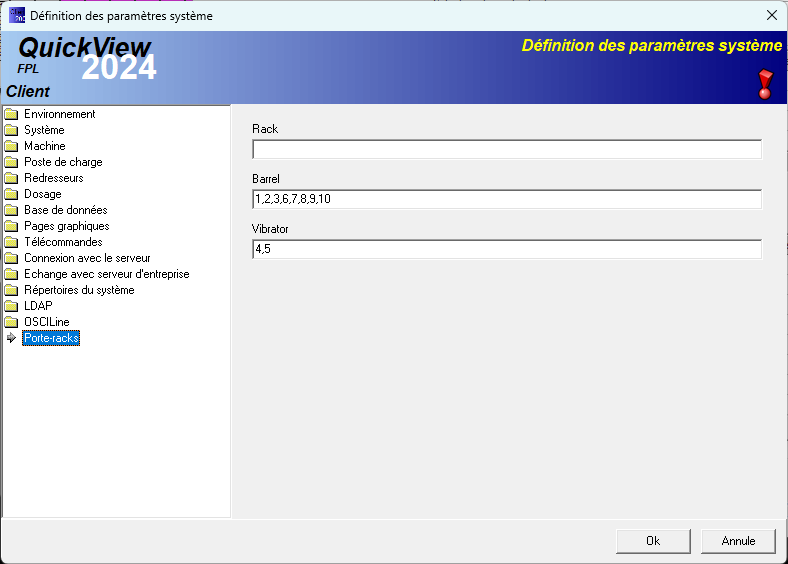Confirm settings with the Ok button

point(653,541)
